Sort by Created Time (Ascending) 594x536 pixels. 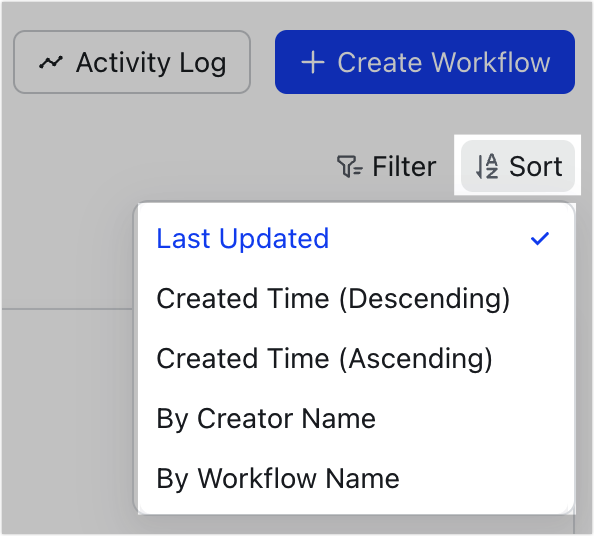(x=356, y=358)
